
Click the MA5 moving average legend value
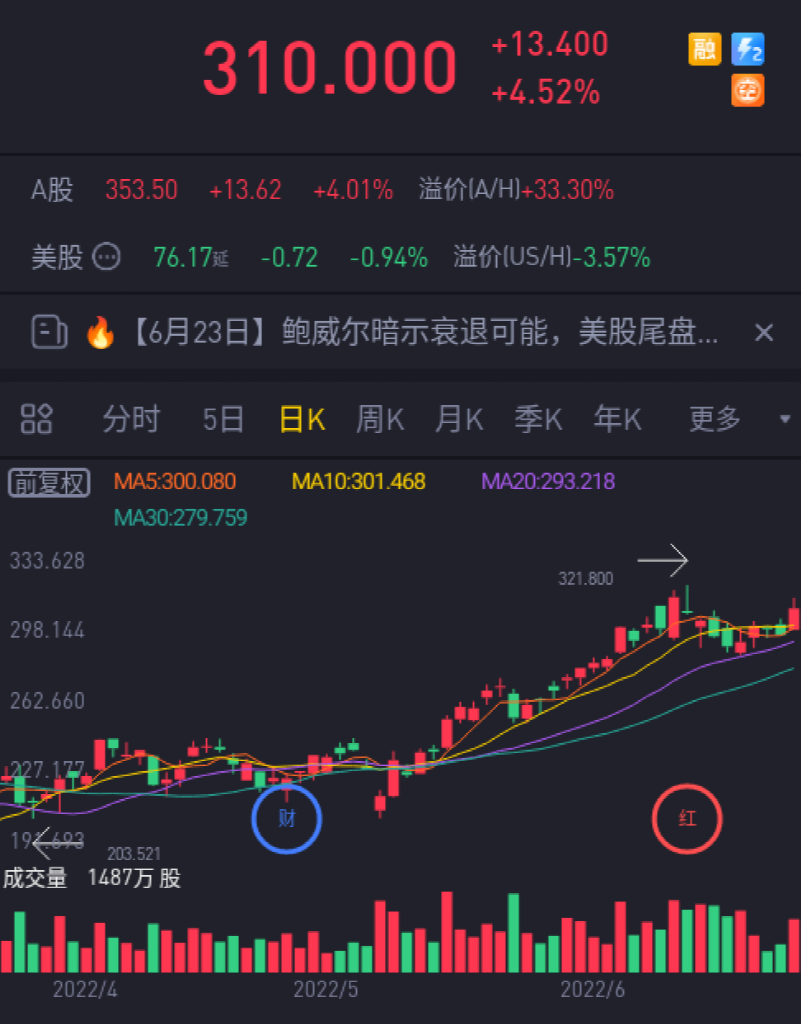[x=176, y=482]
